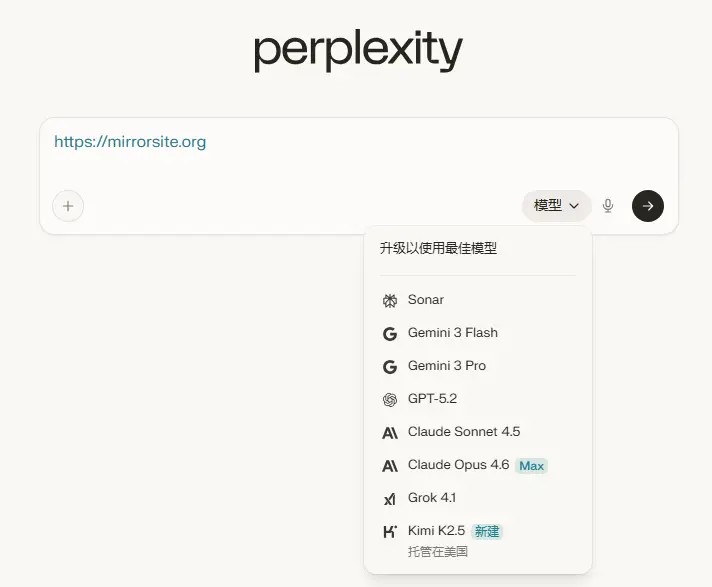Click the Perplexity logo
The width and height of the screenshot is (712, 587).
click(357, 51)
